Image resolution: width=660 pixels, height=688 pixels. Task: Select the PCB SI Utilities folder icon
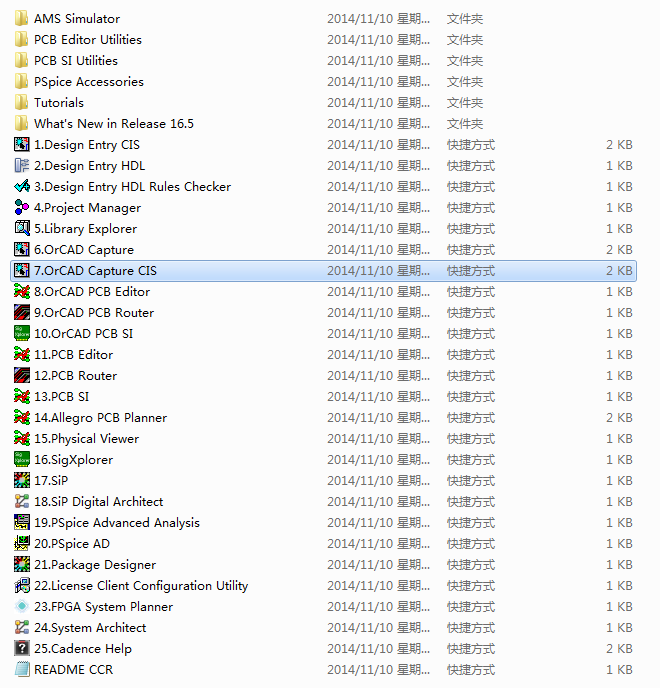coord(22,61)
